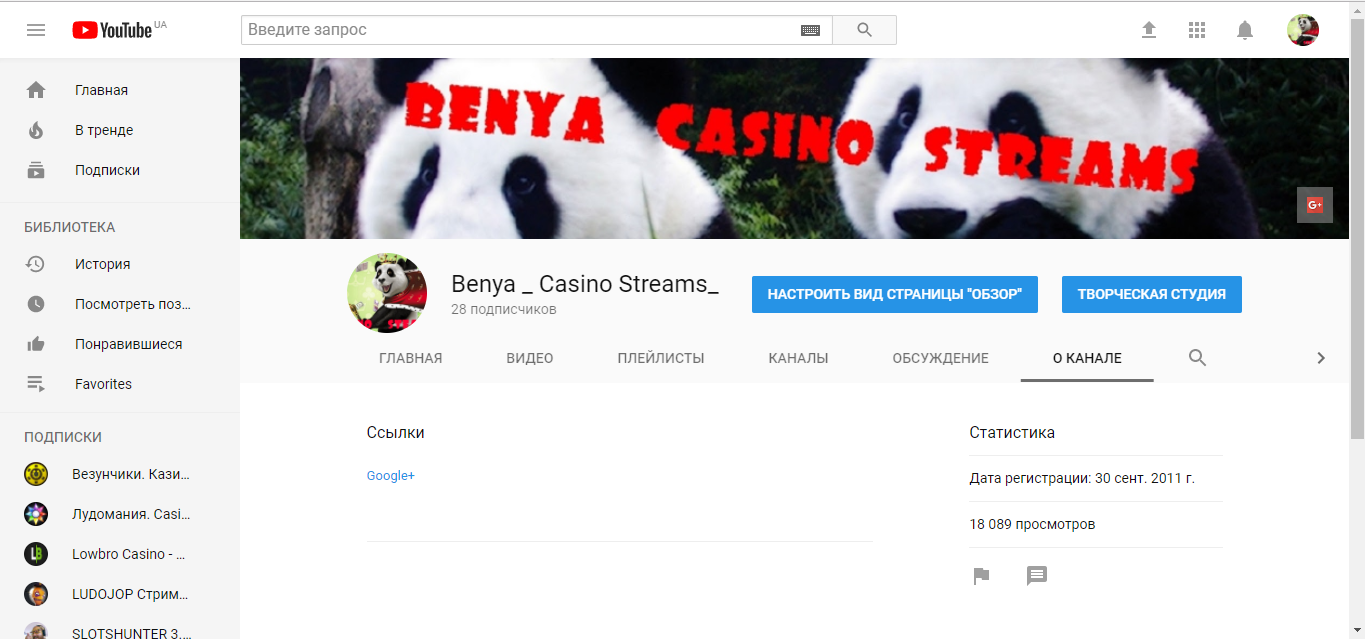
Task: Switch to the ПЛЕЙЛИСТЫ tab
Action: 661,358
